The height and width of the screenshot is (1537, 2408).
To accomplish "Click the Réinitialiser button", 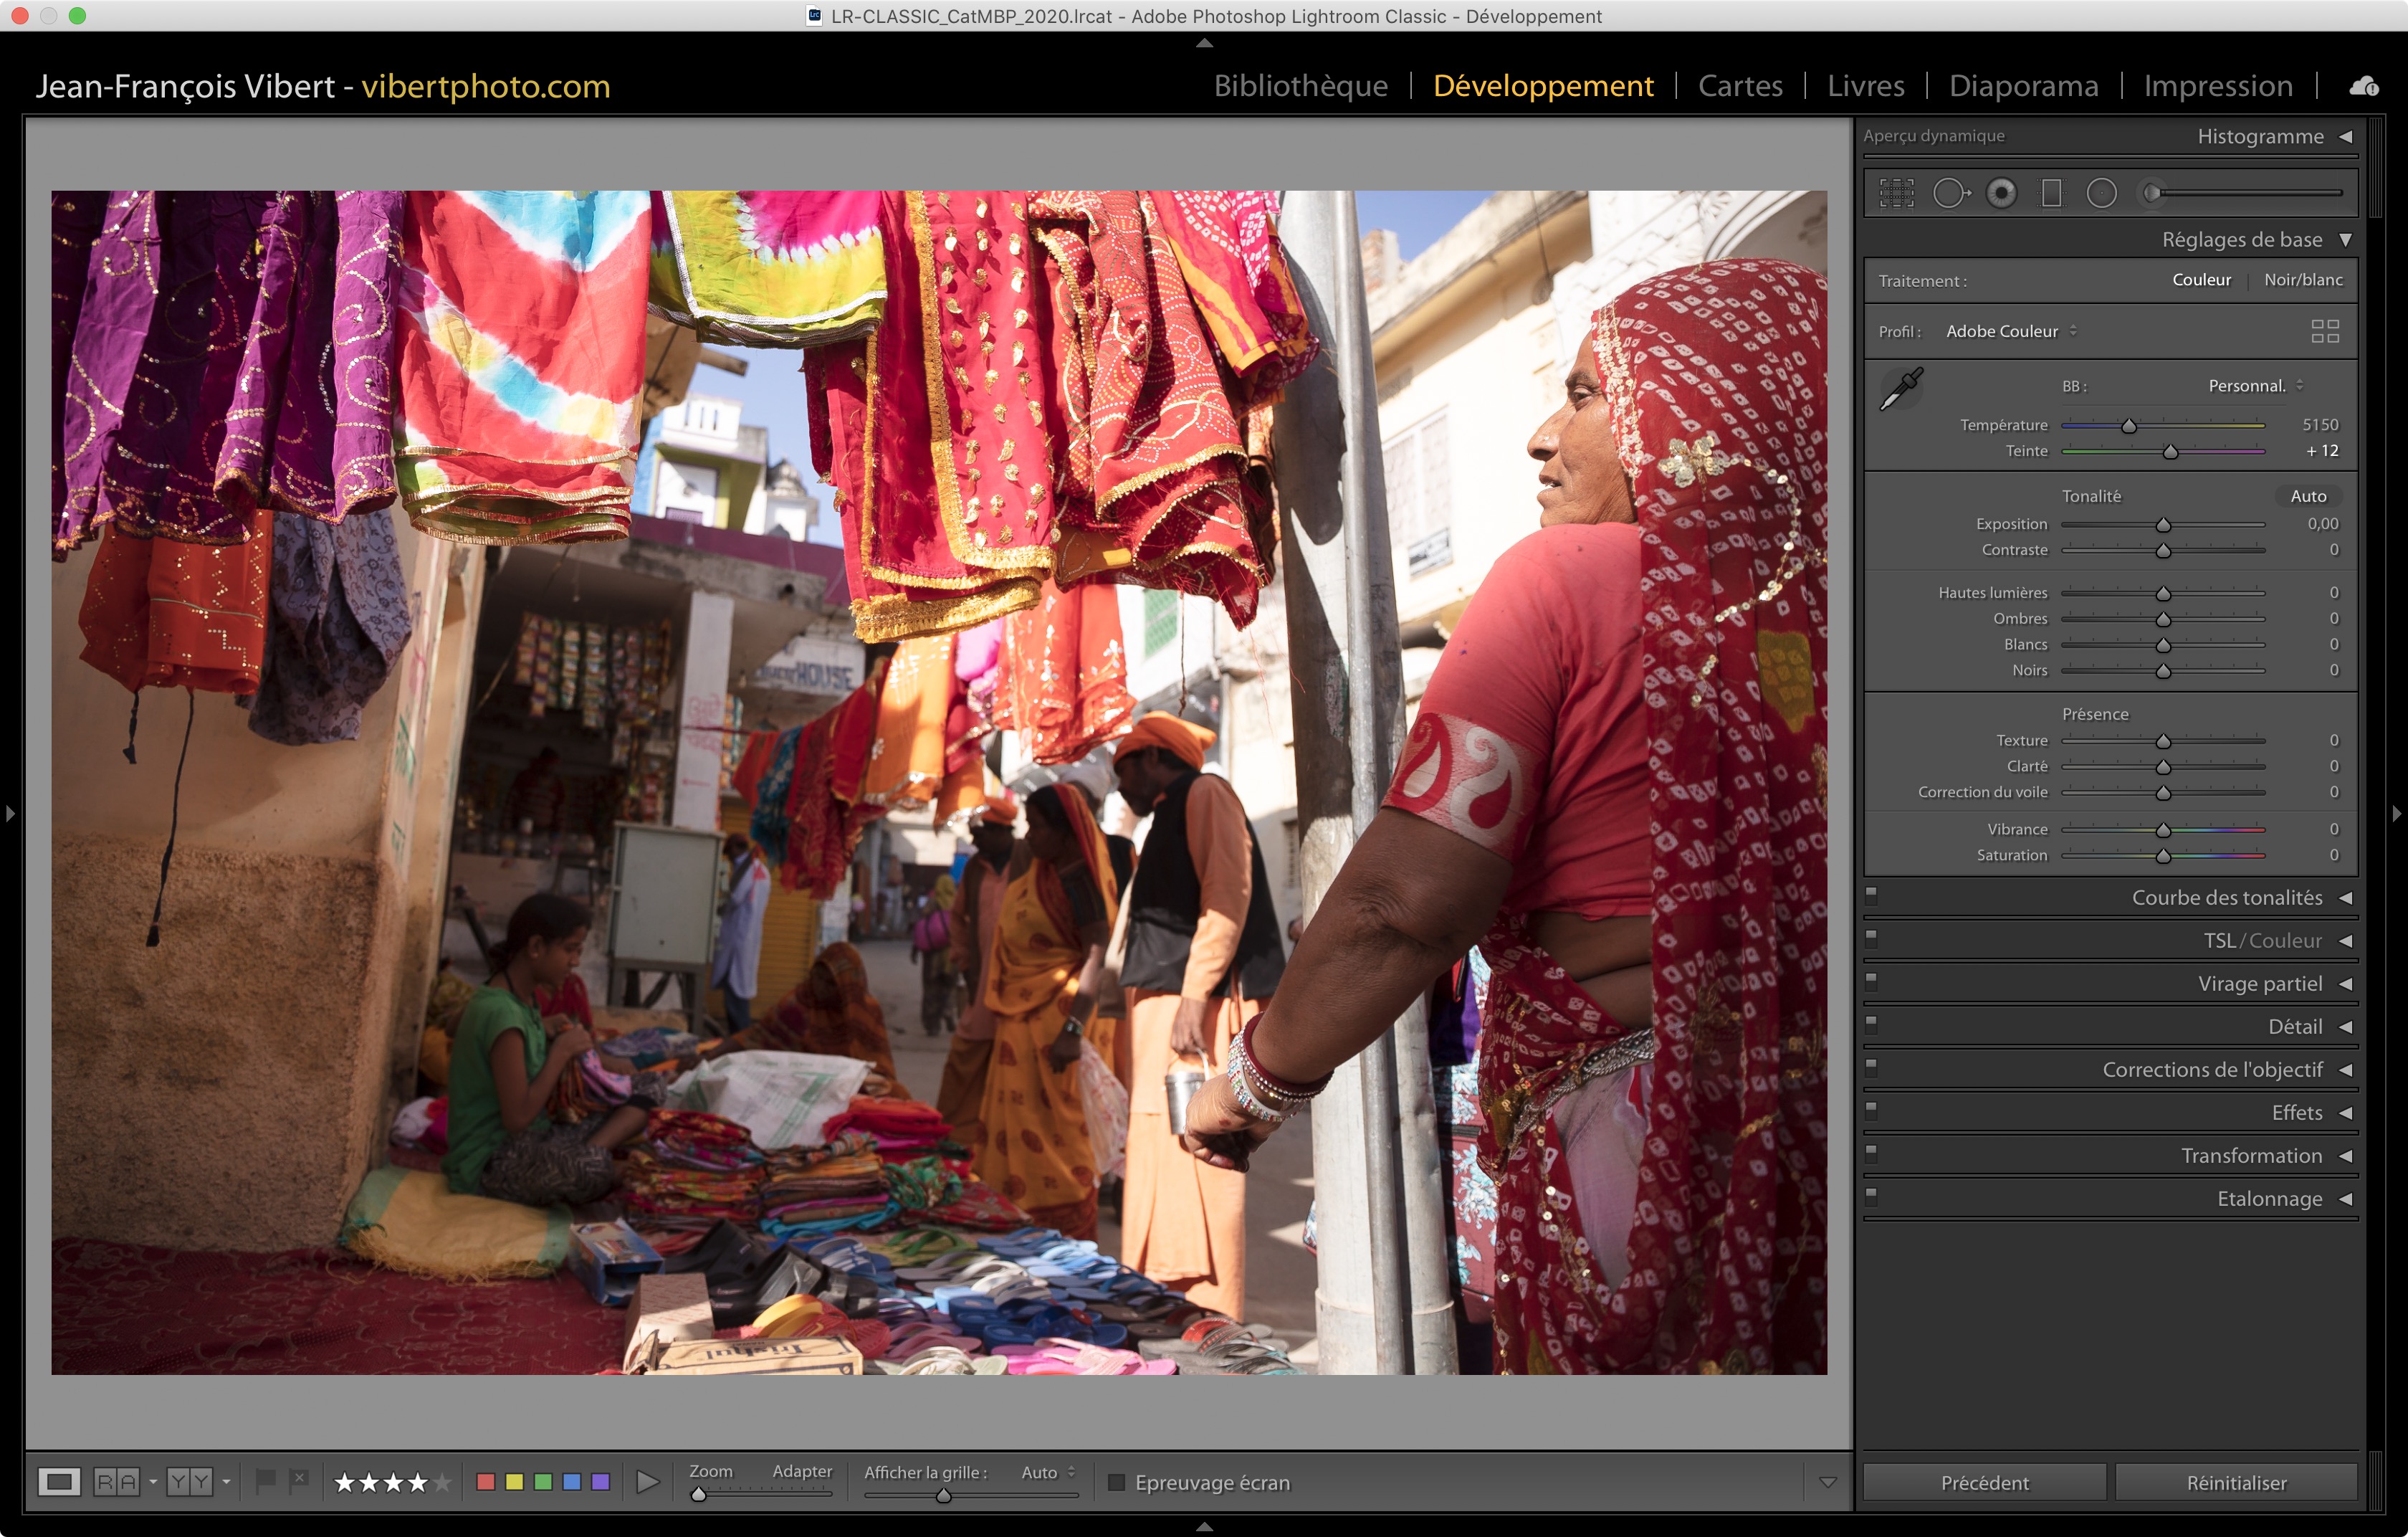I will point(2236,1482).
